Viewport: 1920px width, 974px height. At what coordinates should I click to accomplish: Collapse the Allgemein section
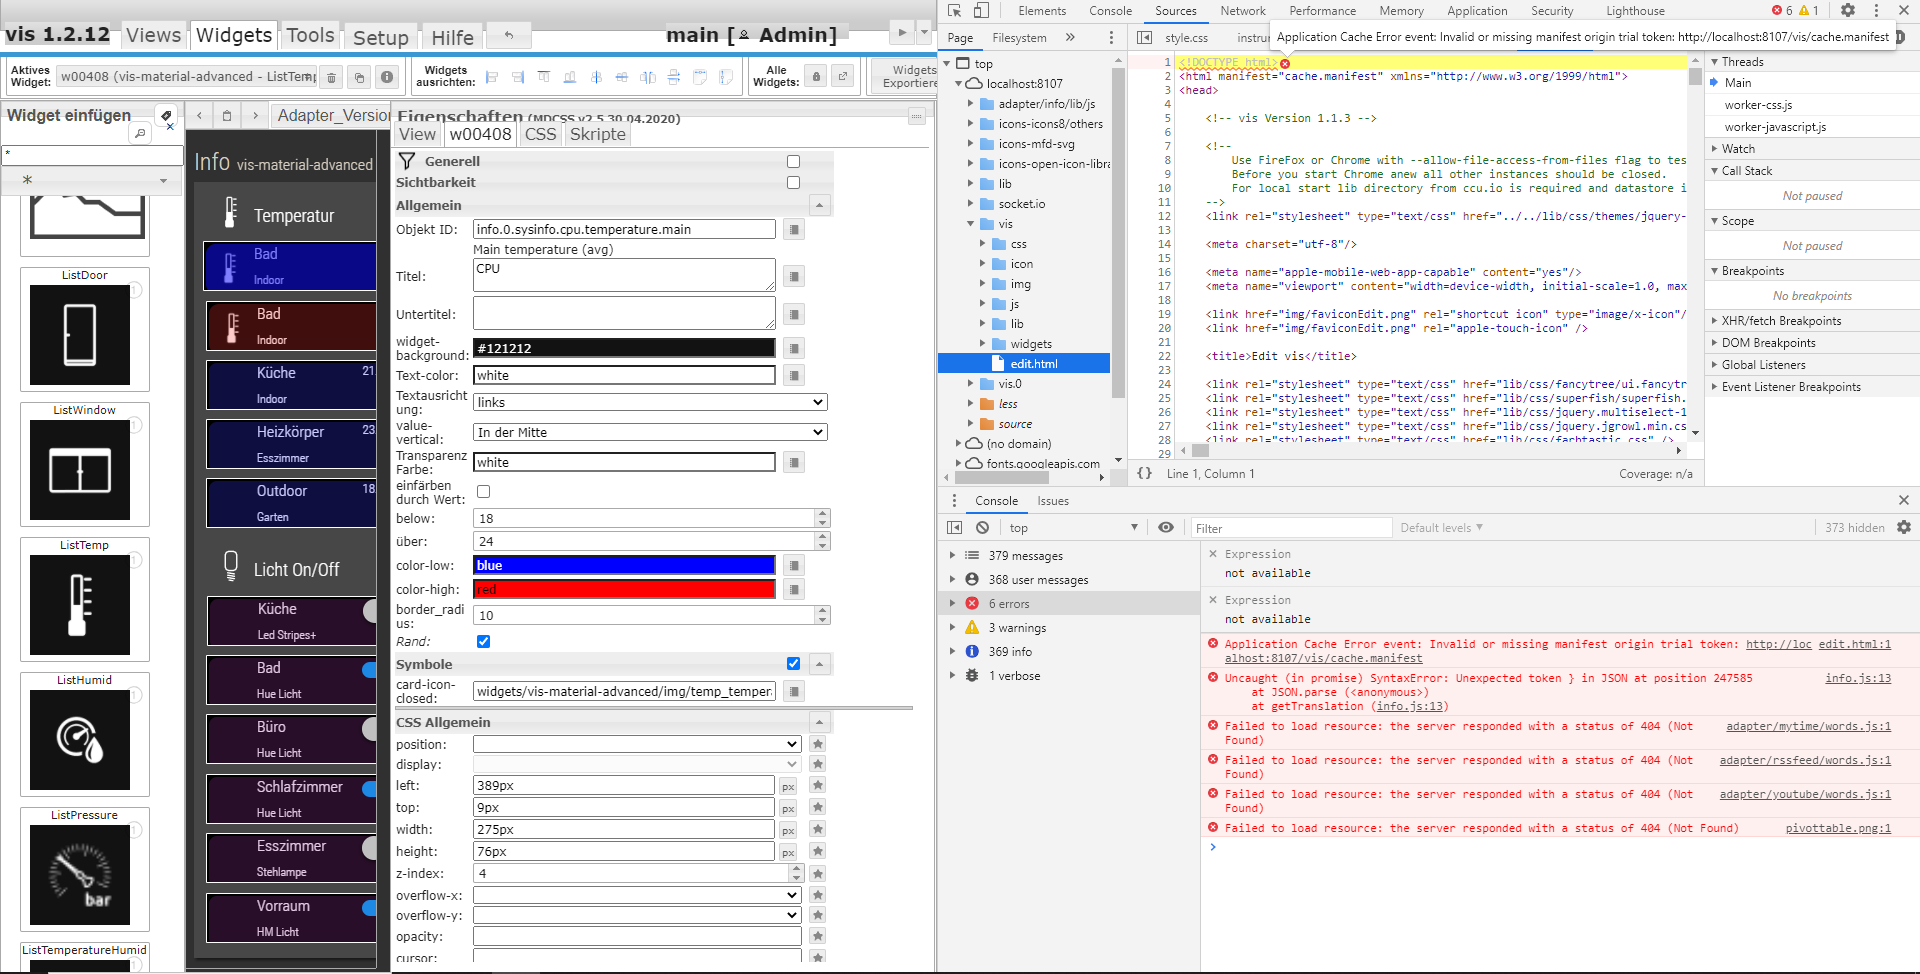tap(820, 206)
